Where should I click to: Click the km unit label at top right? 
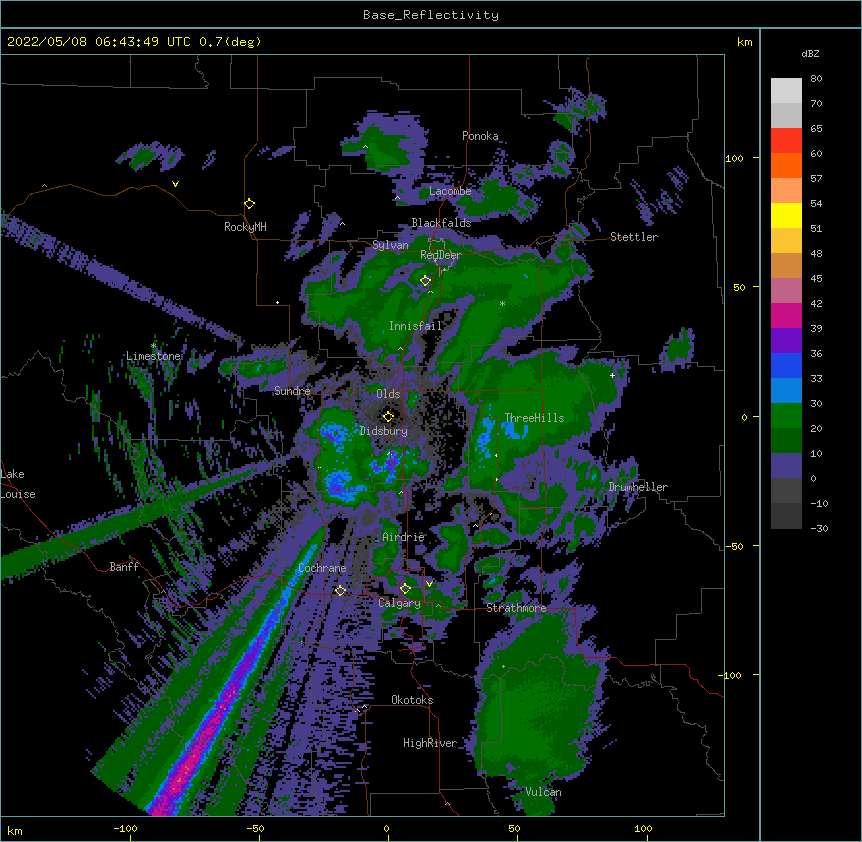click(744, 42)
